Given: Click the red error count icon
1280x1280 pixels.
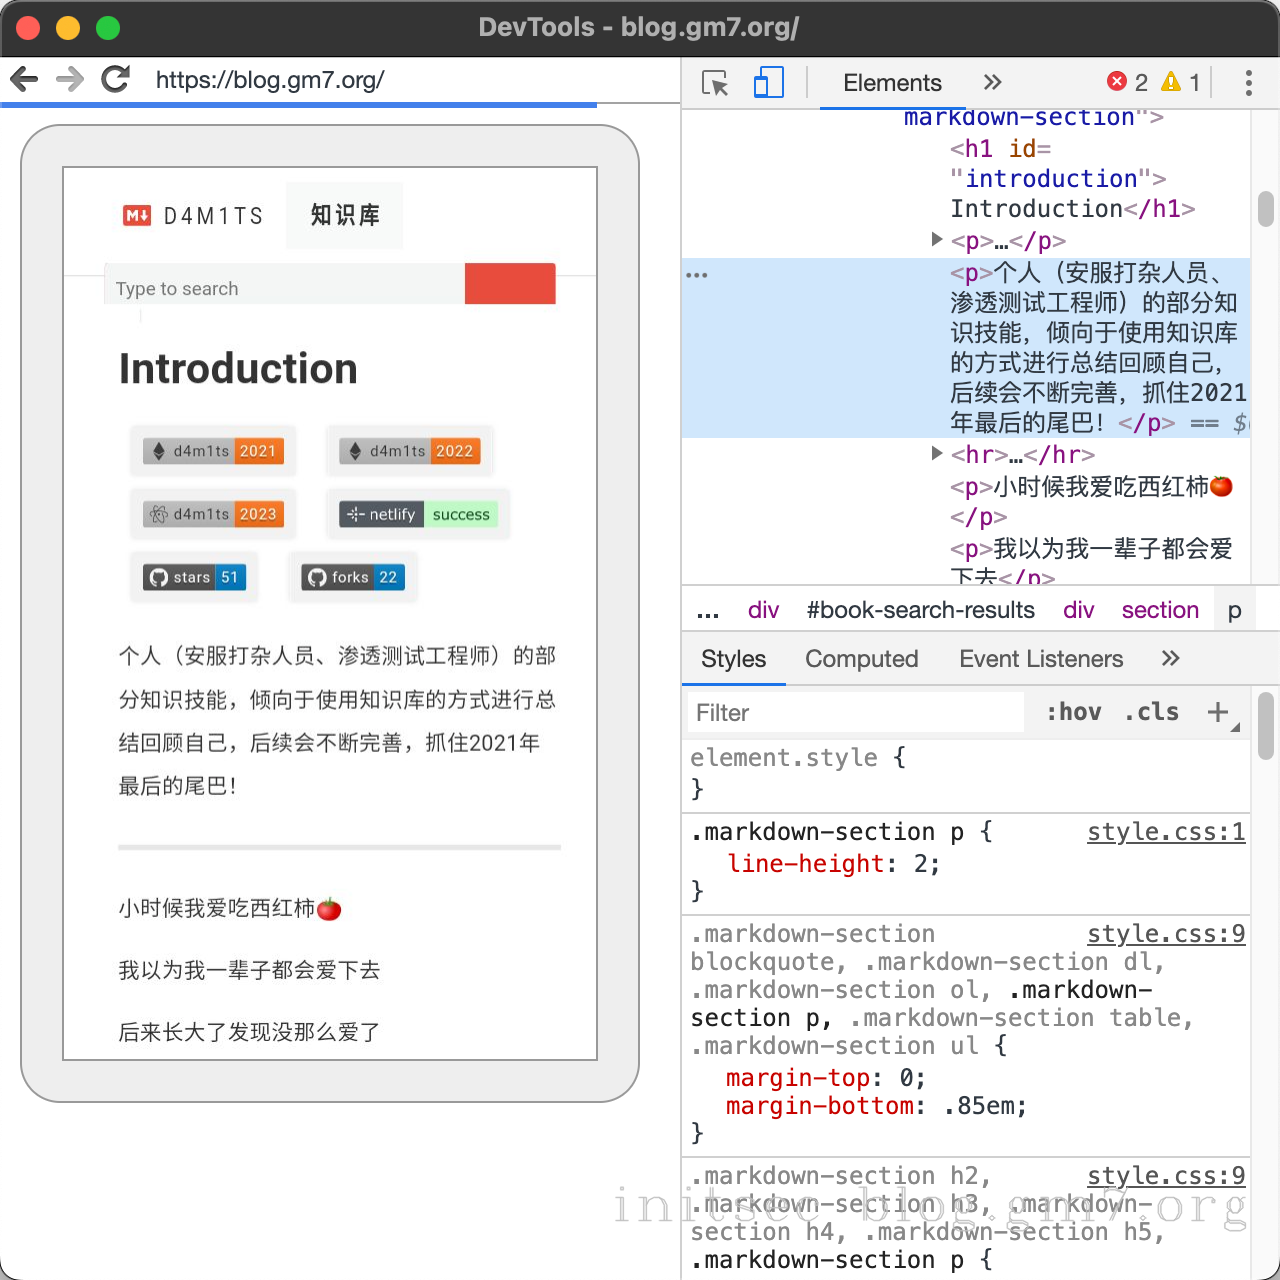Looking at the screenshot, I should click(x=1117, y=82).
